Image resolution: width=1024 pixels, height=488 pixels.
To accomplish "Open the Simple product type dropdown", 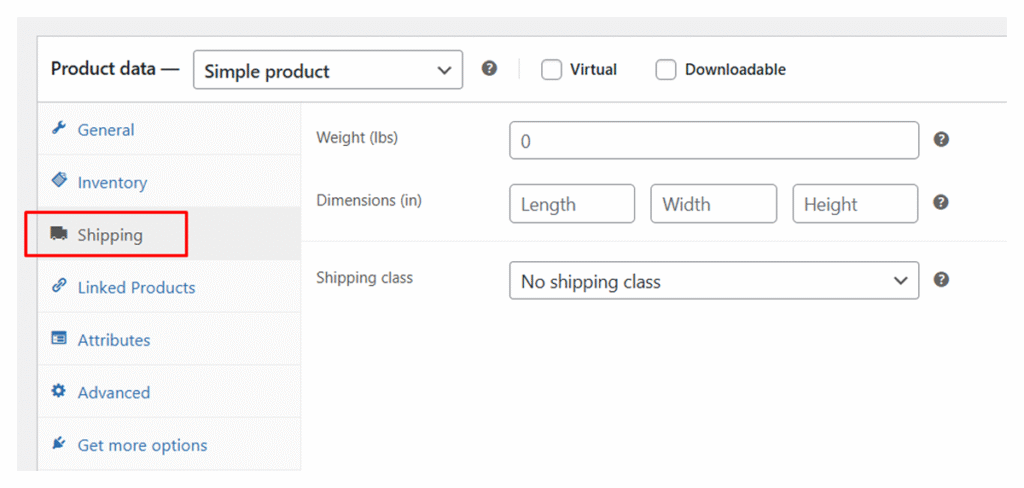I will click(x=328, y=70).
